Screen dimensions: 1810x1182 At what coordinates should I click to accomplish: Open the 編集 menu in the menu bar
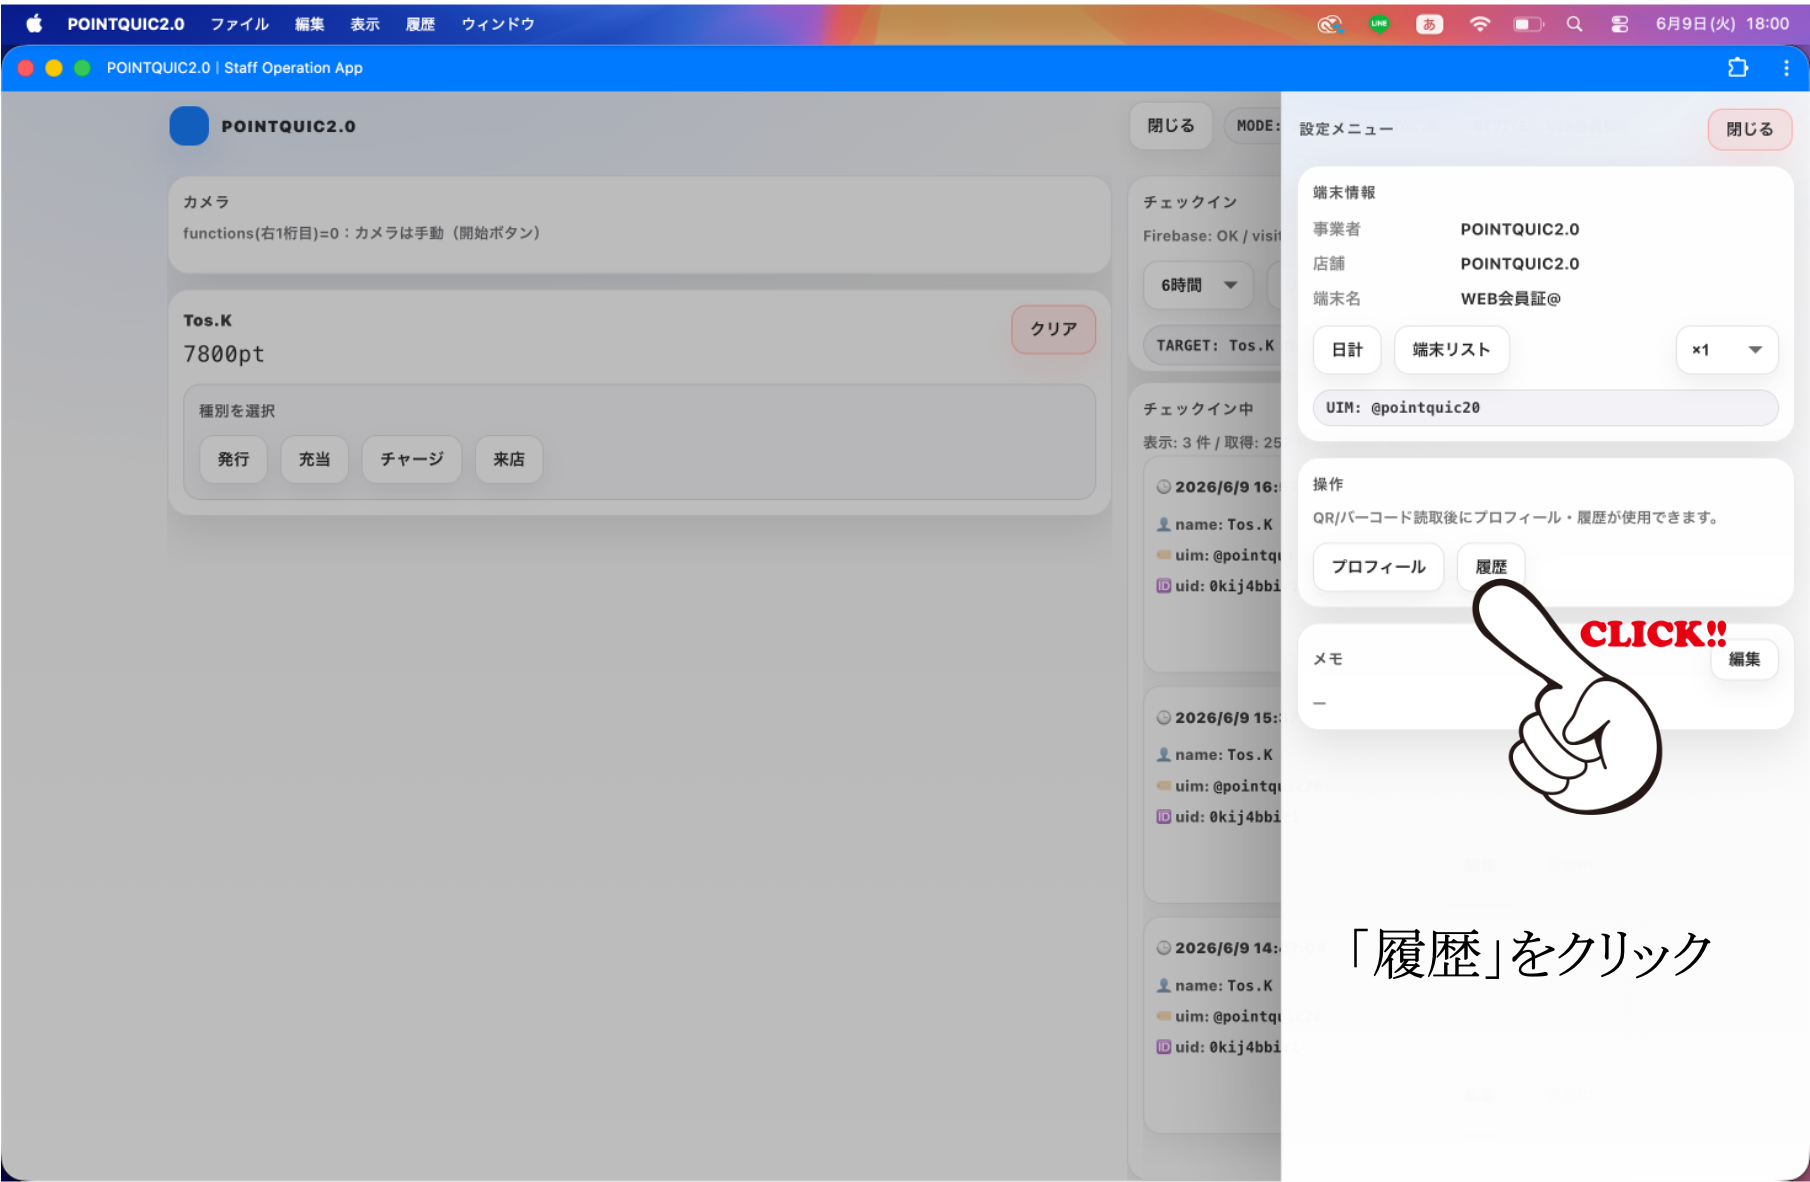[x=310, y=24]
